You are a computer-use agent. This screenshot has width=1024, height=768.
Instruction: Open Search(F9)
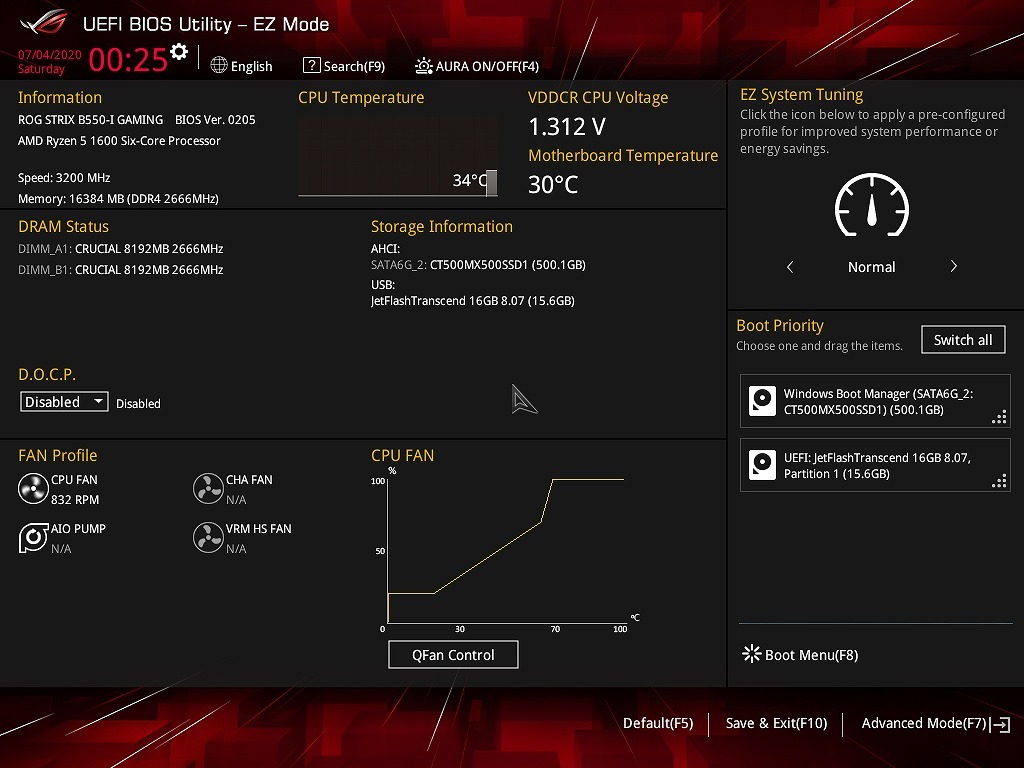pyautogui.click(x=344, y=66)
